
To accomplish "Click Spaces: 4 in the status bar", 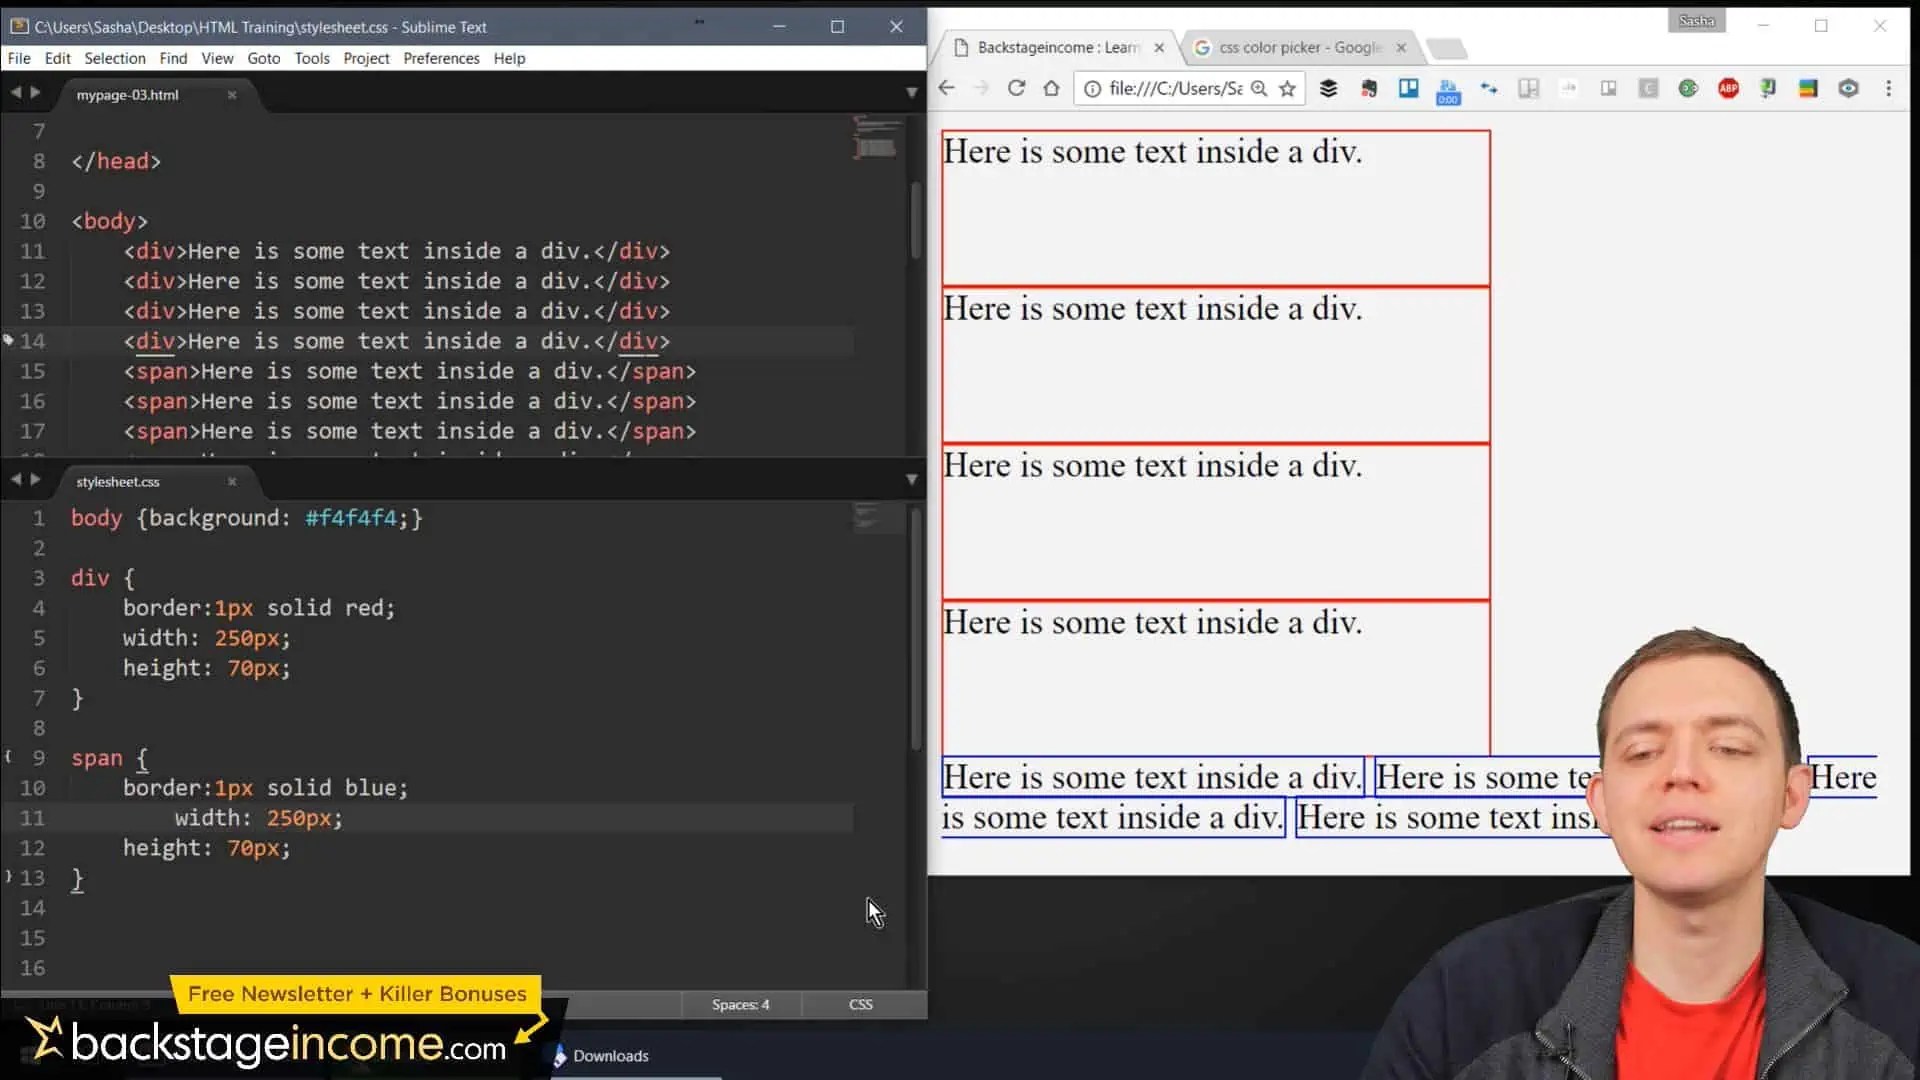I will [740, 1004].
